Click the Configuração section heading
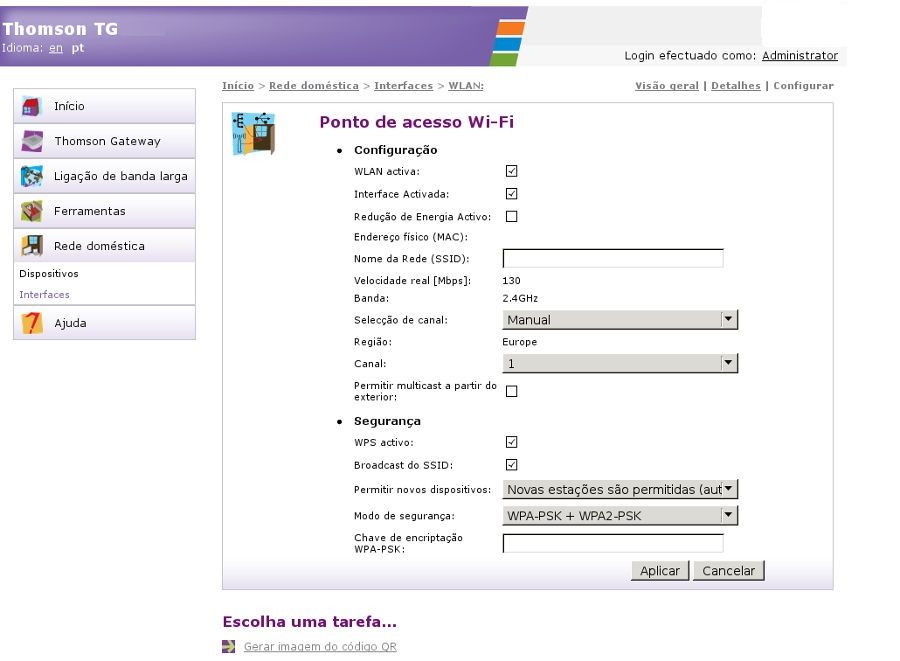This screenshot has height=661, width=900. click(x=395, y=150)
